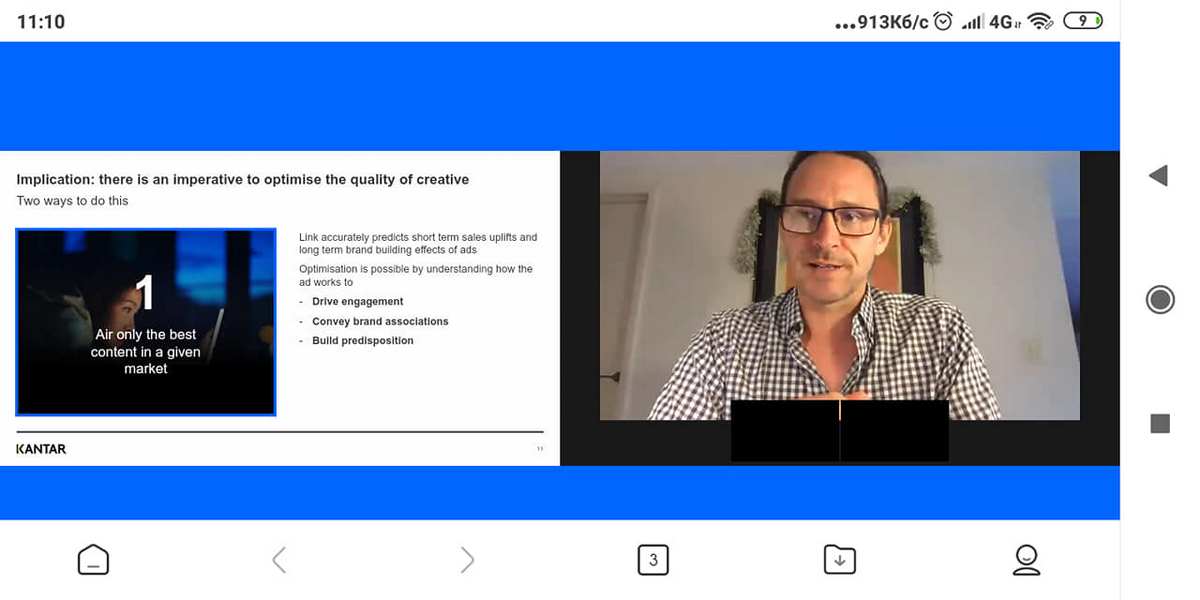The width and height of the screenshot is (1200, 600).
Task: Tap the Android home circle button
Action: click(1160, 300)
